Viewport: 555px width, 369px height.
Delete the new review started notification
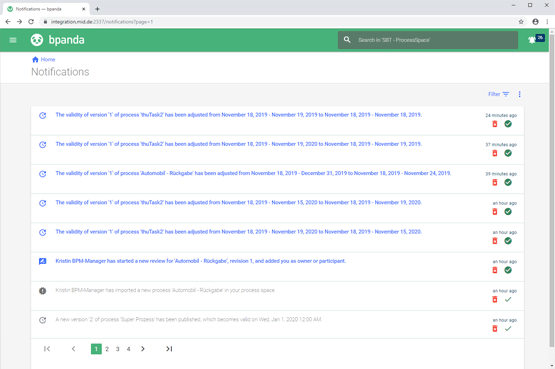[x=495, y=270]
